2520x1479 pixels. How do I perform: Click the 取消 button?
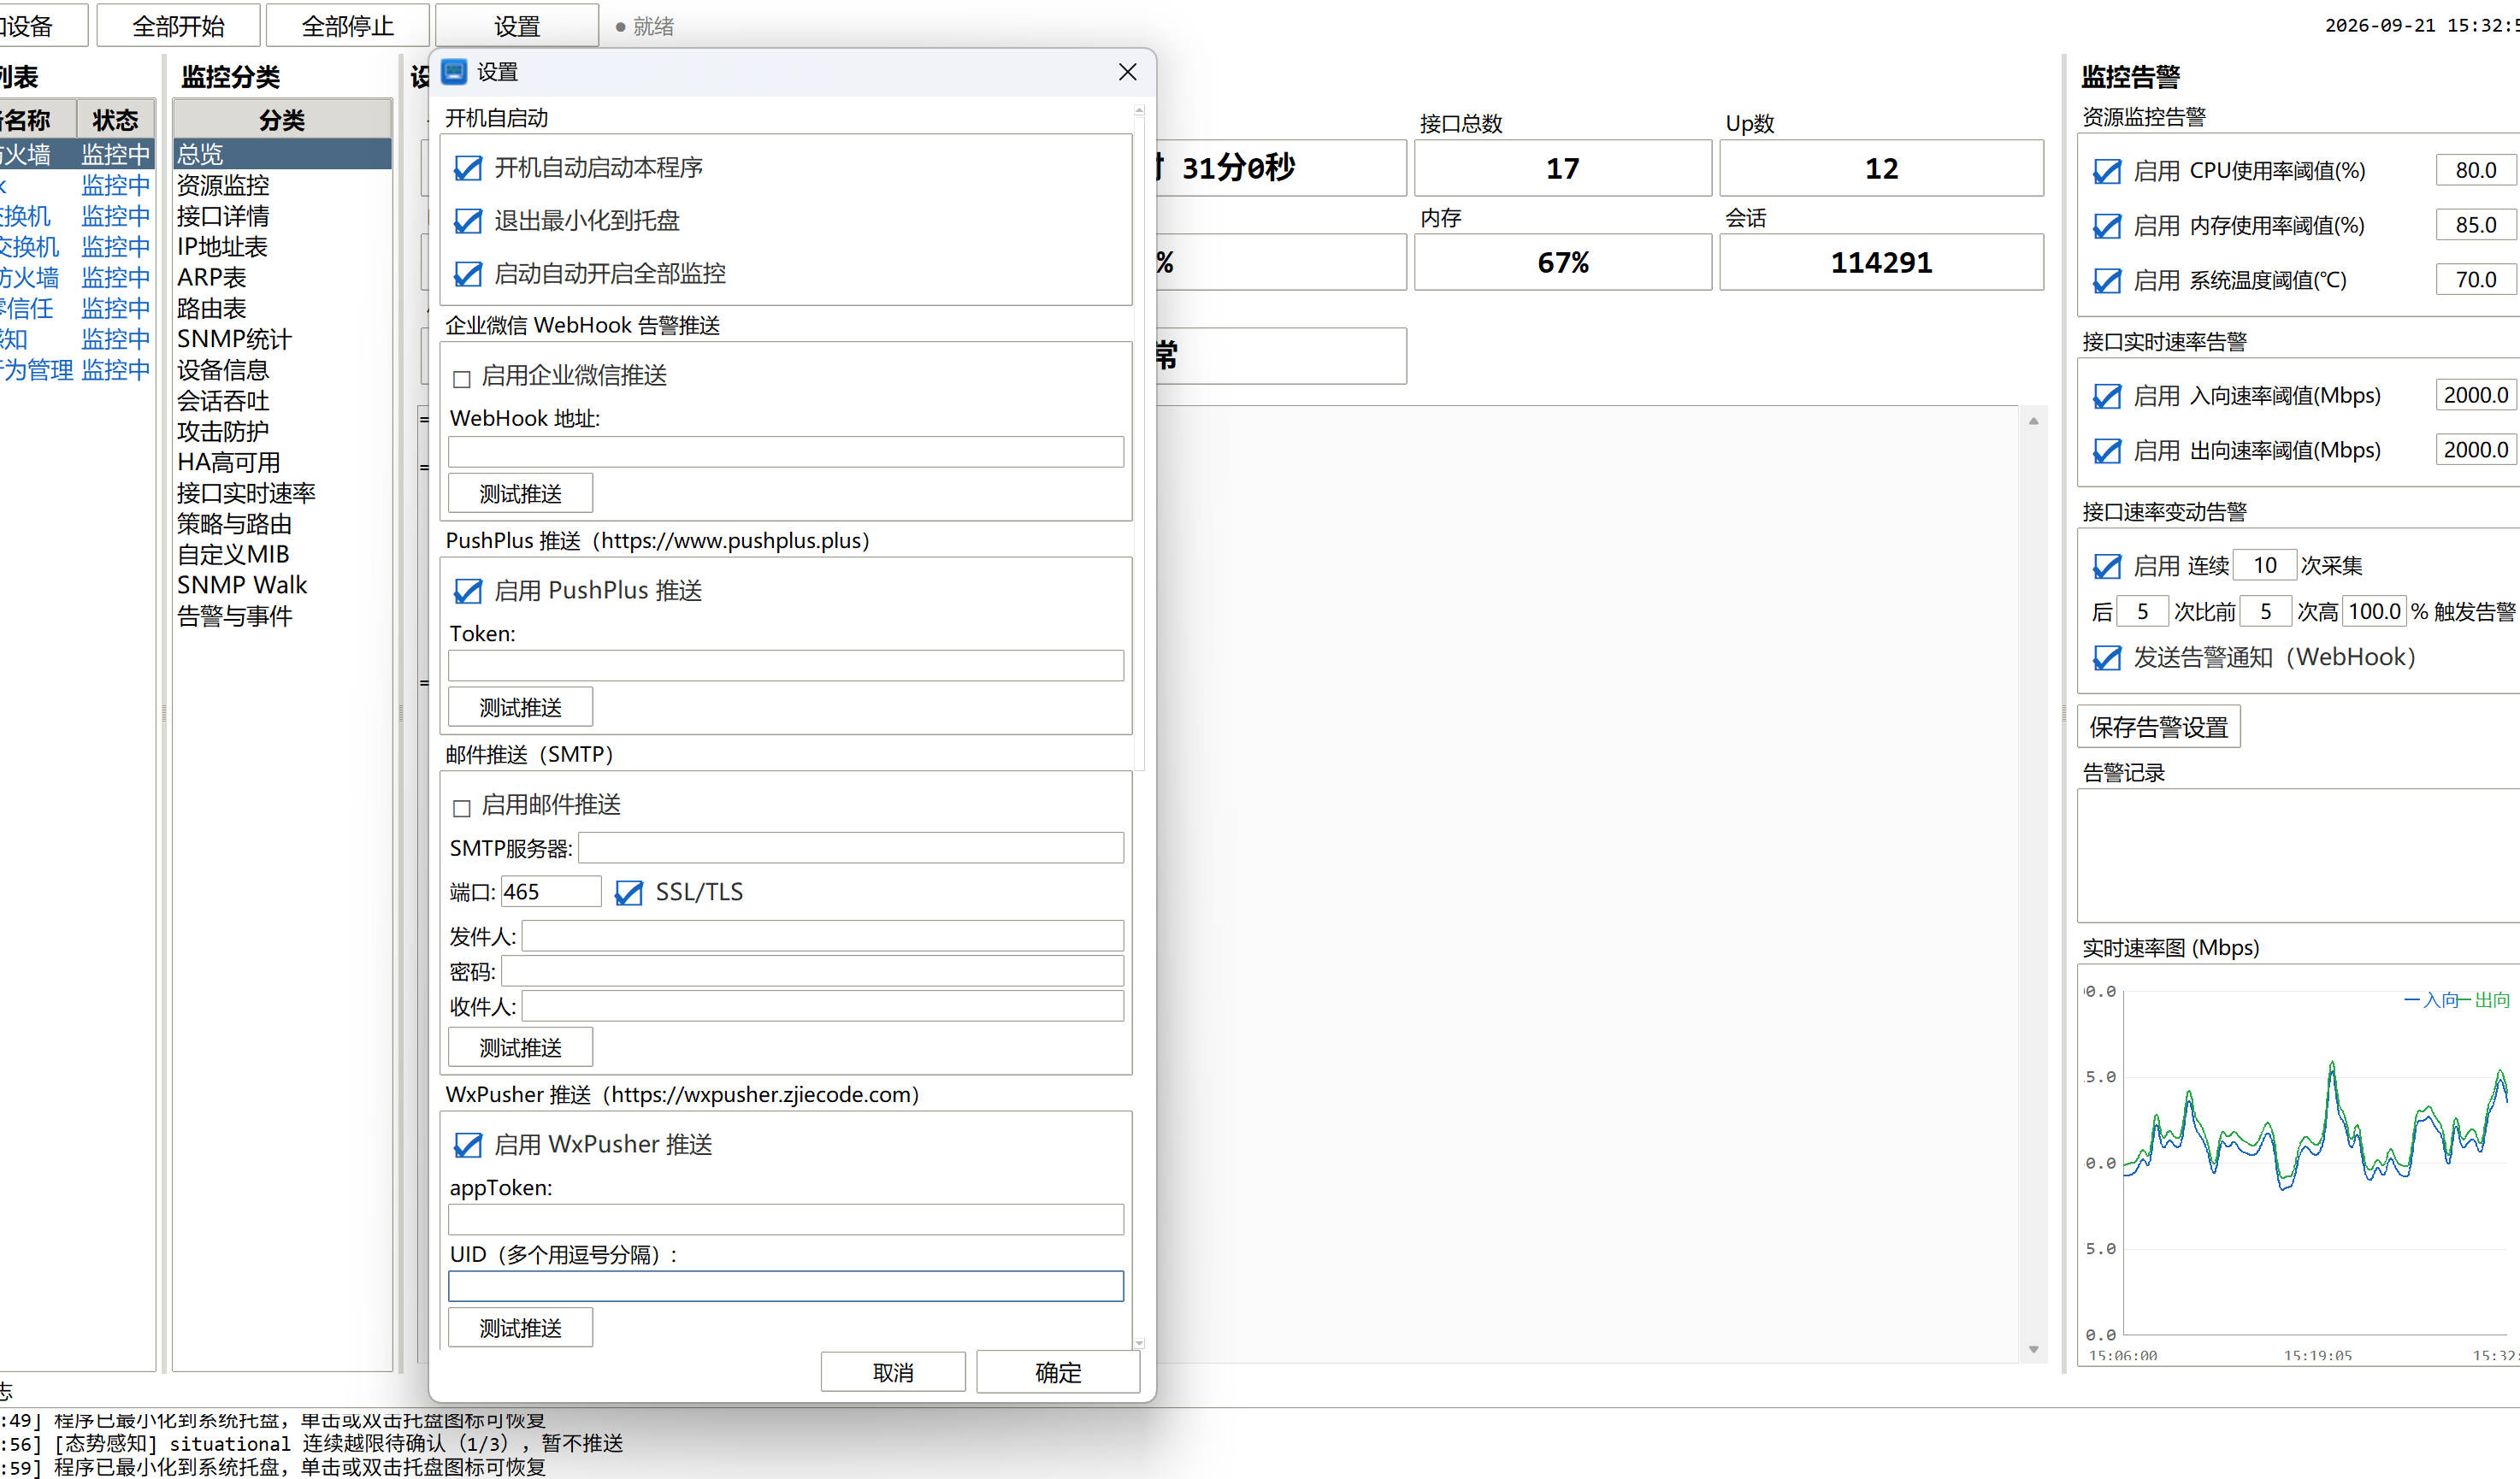point(893,1372)
